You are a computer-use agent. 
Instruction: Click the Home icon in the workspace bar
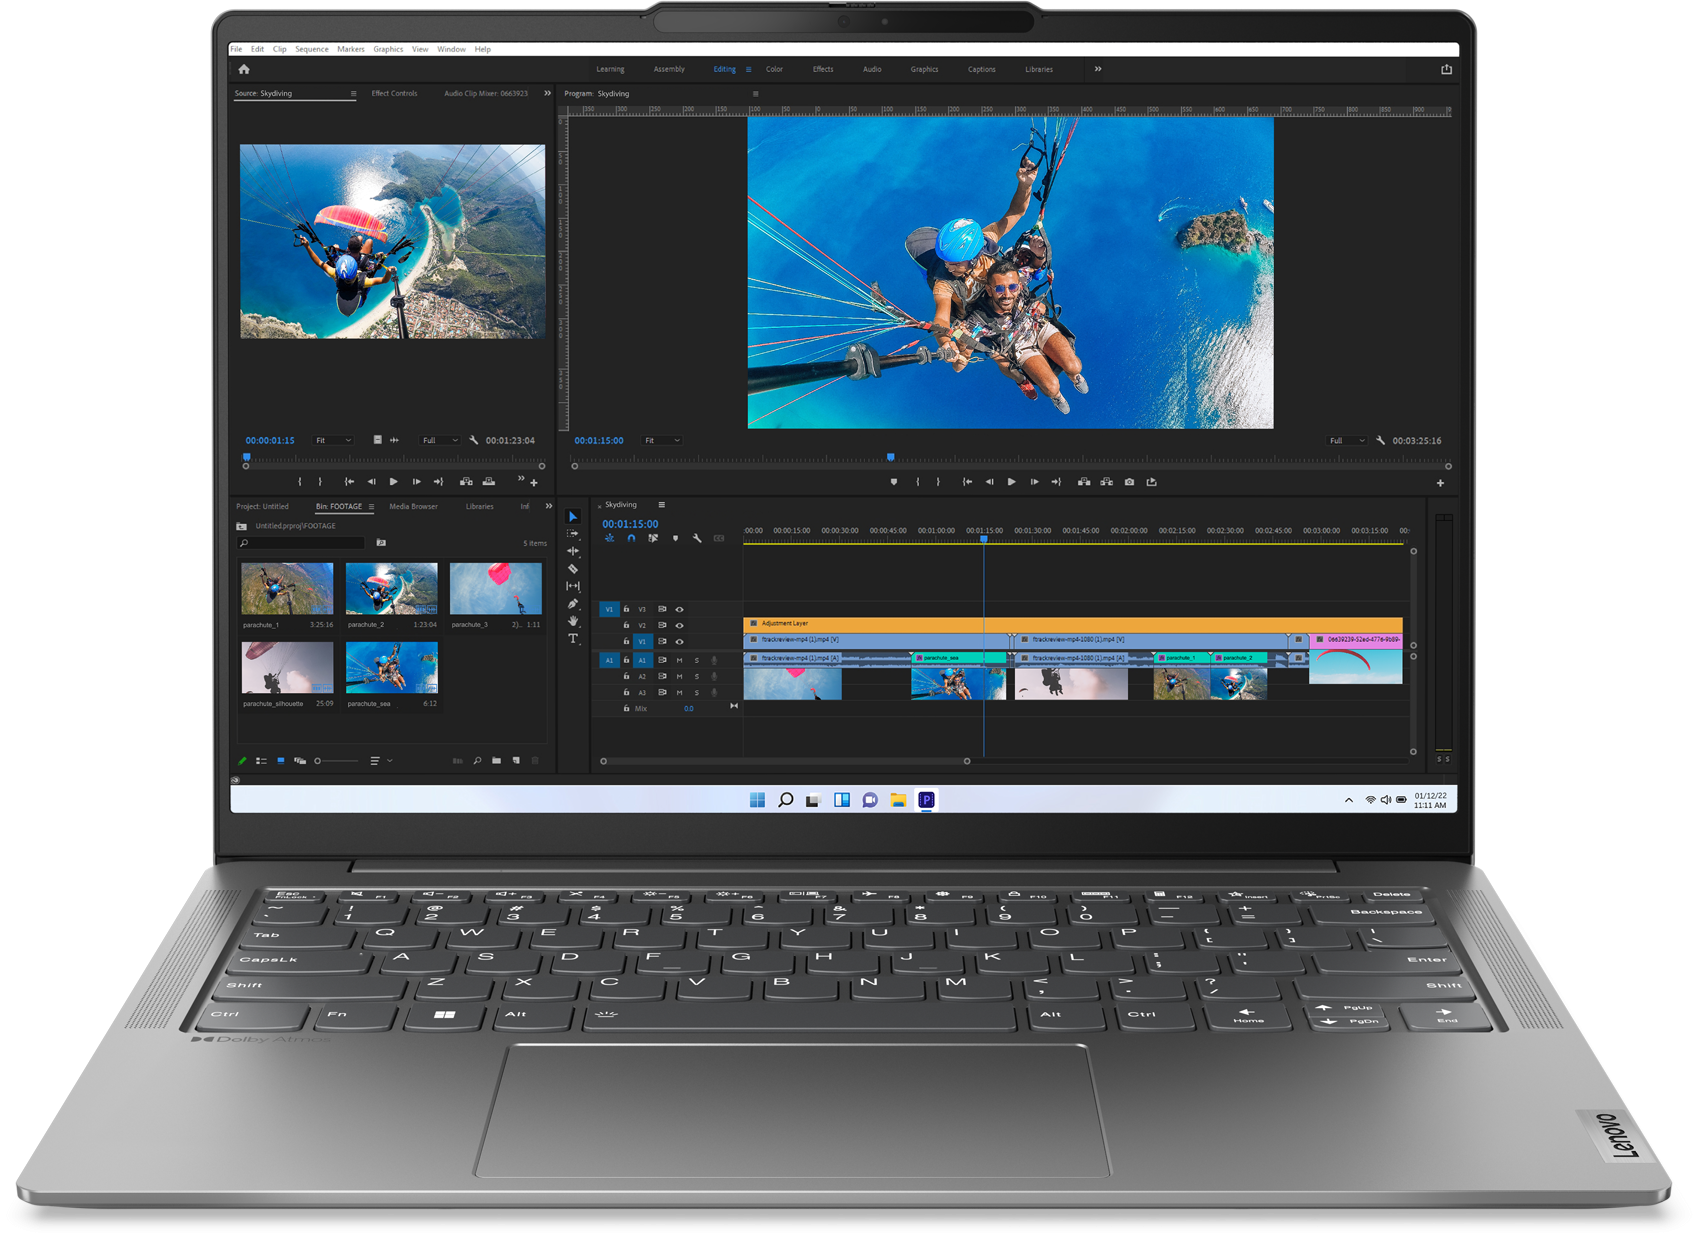[x=244, y=69]
